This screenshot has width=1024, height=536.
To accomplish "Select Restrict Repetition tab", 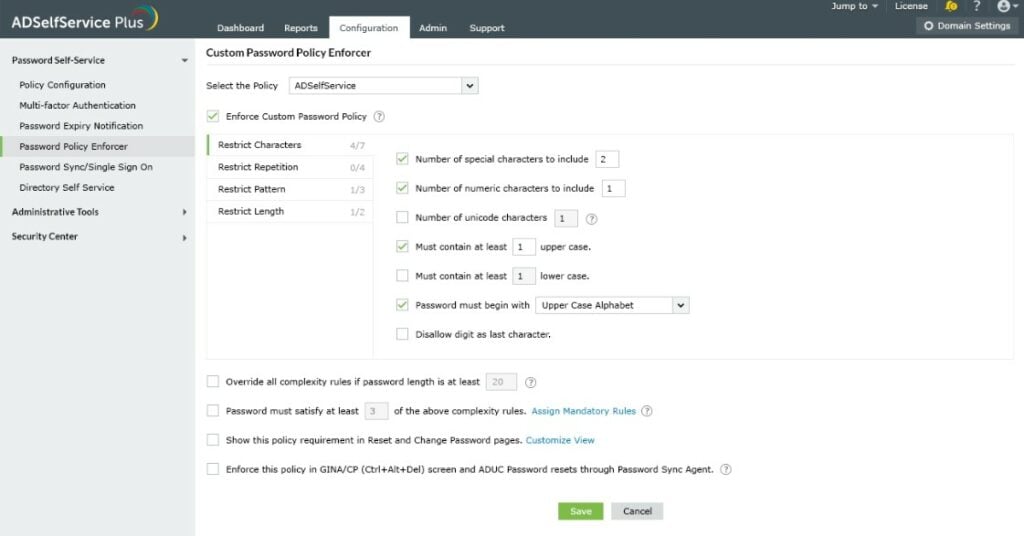I will pyautogui.click(x=290, y=167).
